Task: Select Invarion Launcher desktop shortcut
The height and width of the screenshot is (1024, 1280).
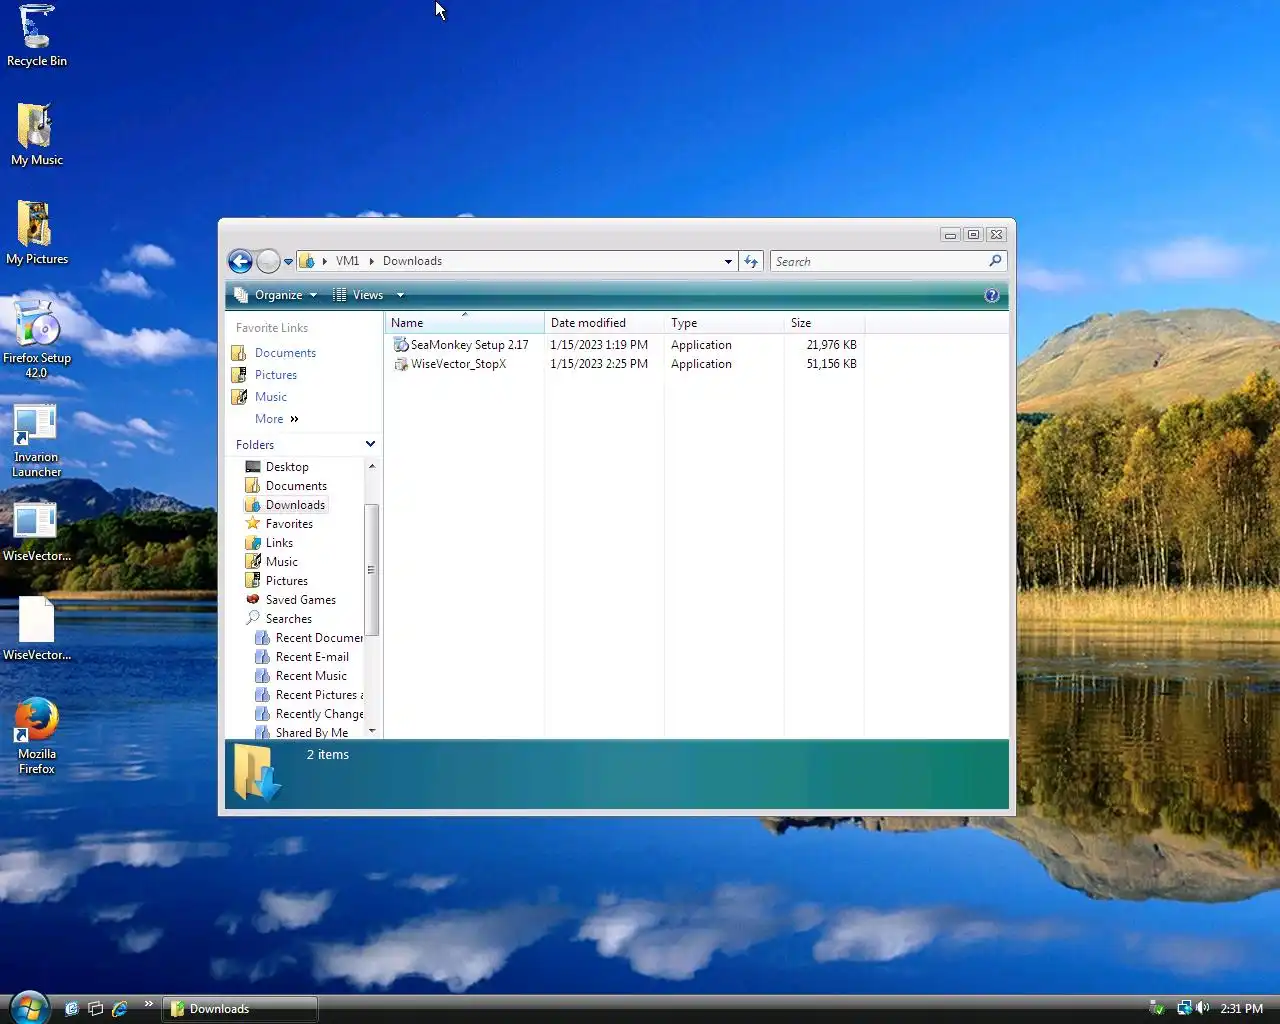Action: (x=37, y=441)
